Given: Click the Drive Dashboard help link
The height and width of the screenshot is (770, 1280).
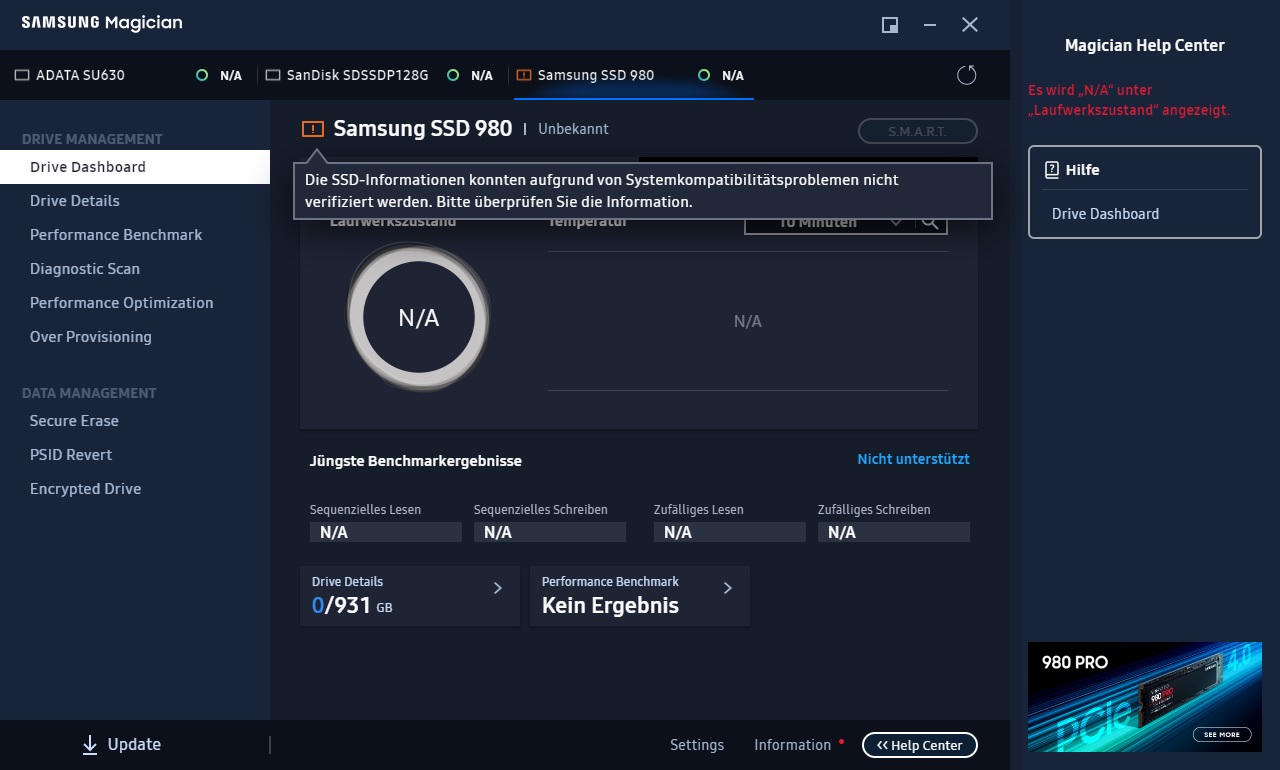Looking at the screenshot, I should pyautogui.click(x=1105, y=214).
